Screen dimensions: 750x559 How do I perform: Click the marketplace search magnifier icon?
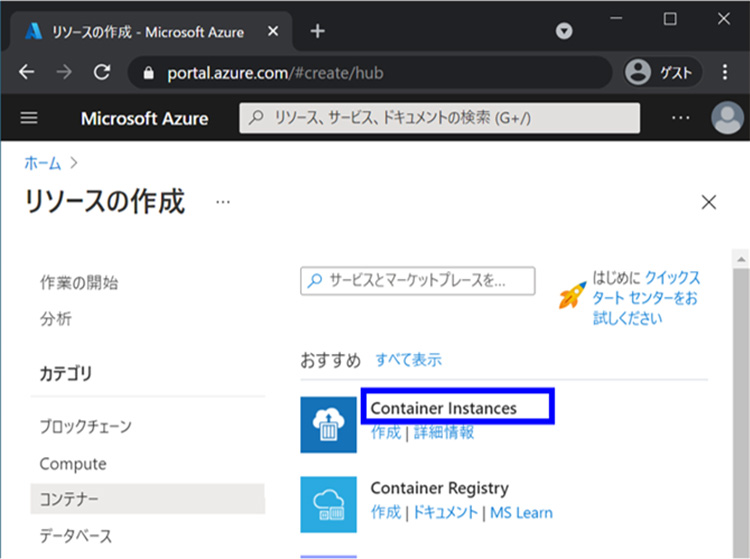(315, 280)
